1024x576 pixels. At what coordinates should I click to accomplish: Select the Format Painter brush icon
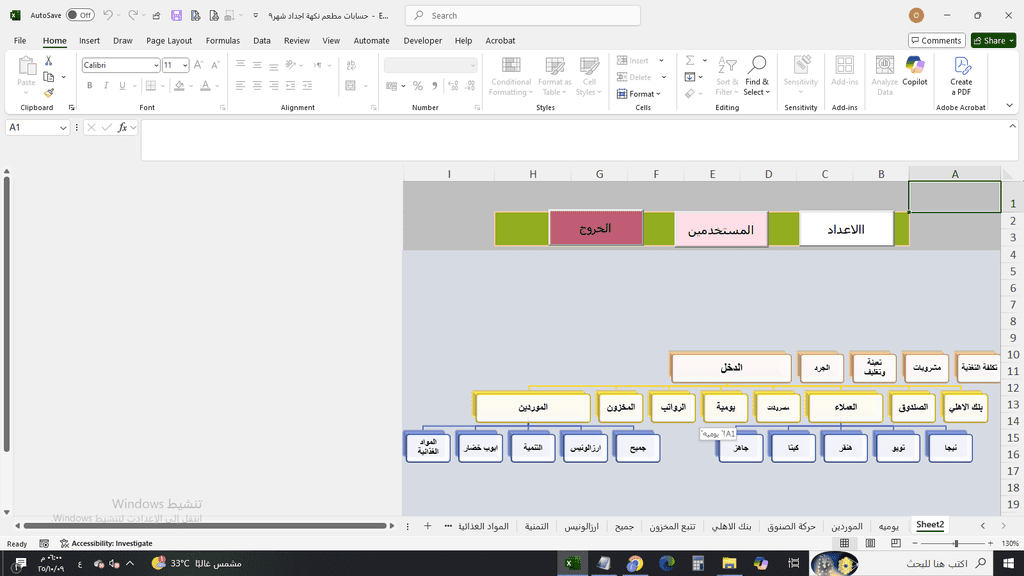(48, 92)
